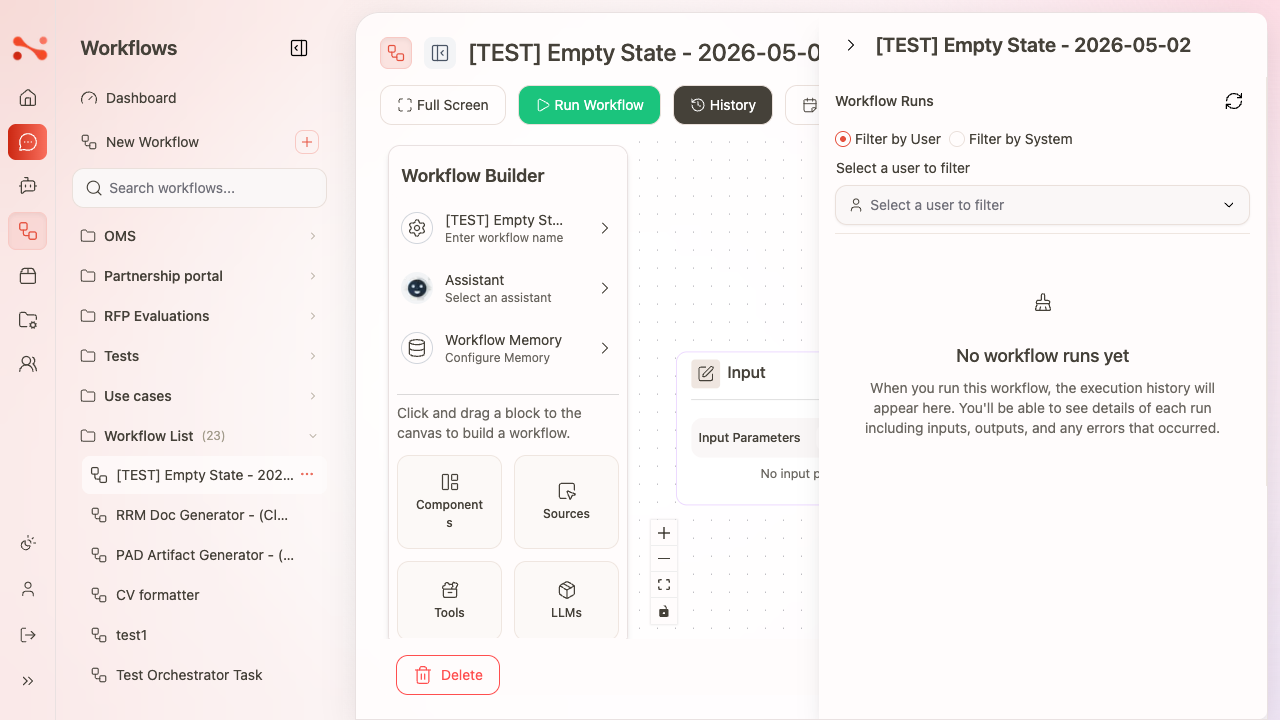Click the History button
Viewport: 1280px width, 720px height.
coord(723,105)
